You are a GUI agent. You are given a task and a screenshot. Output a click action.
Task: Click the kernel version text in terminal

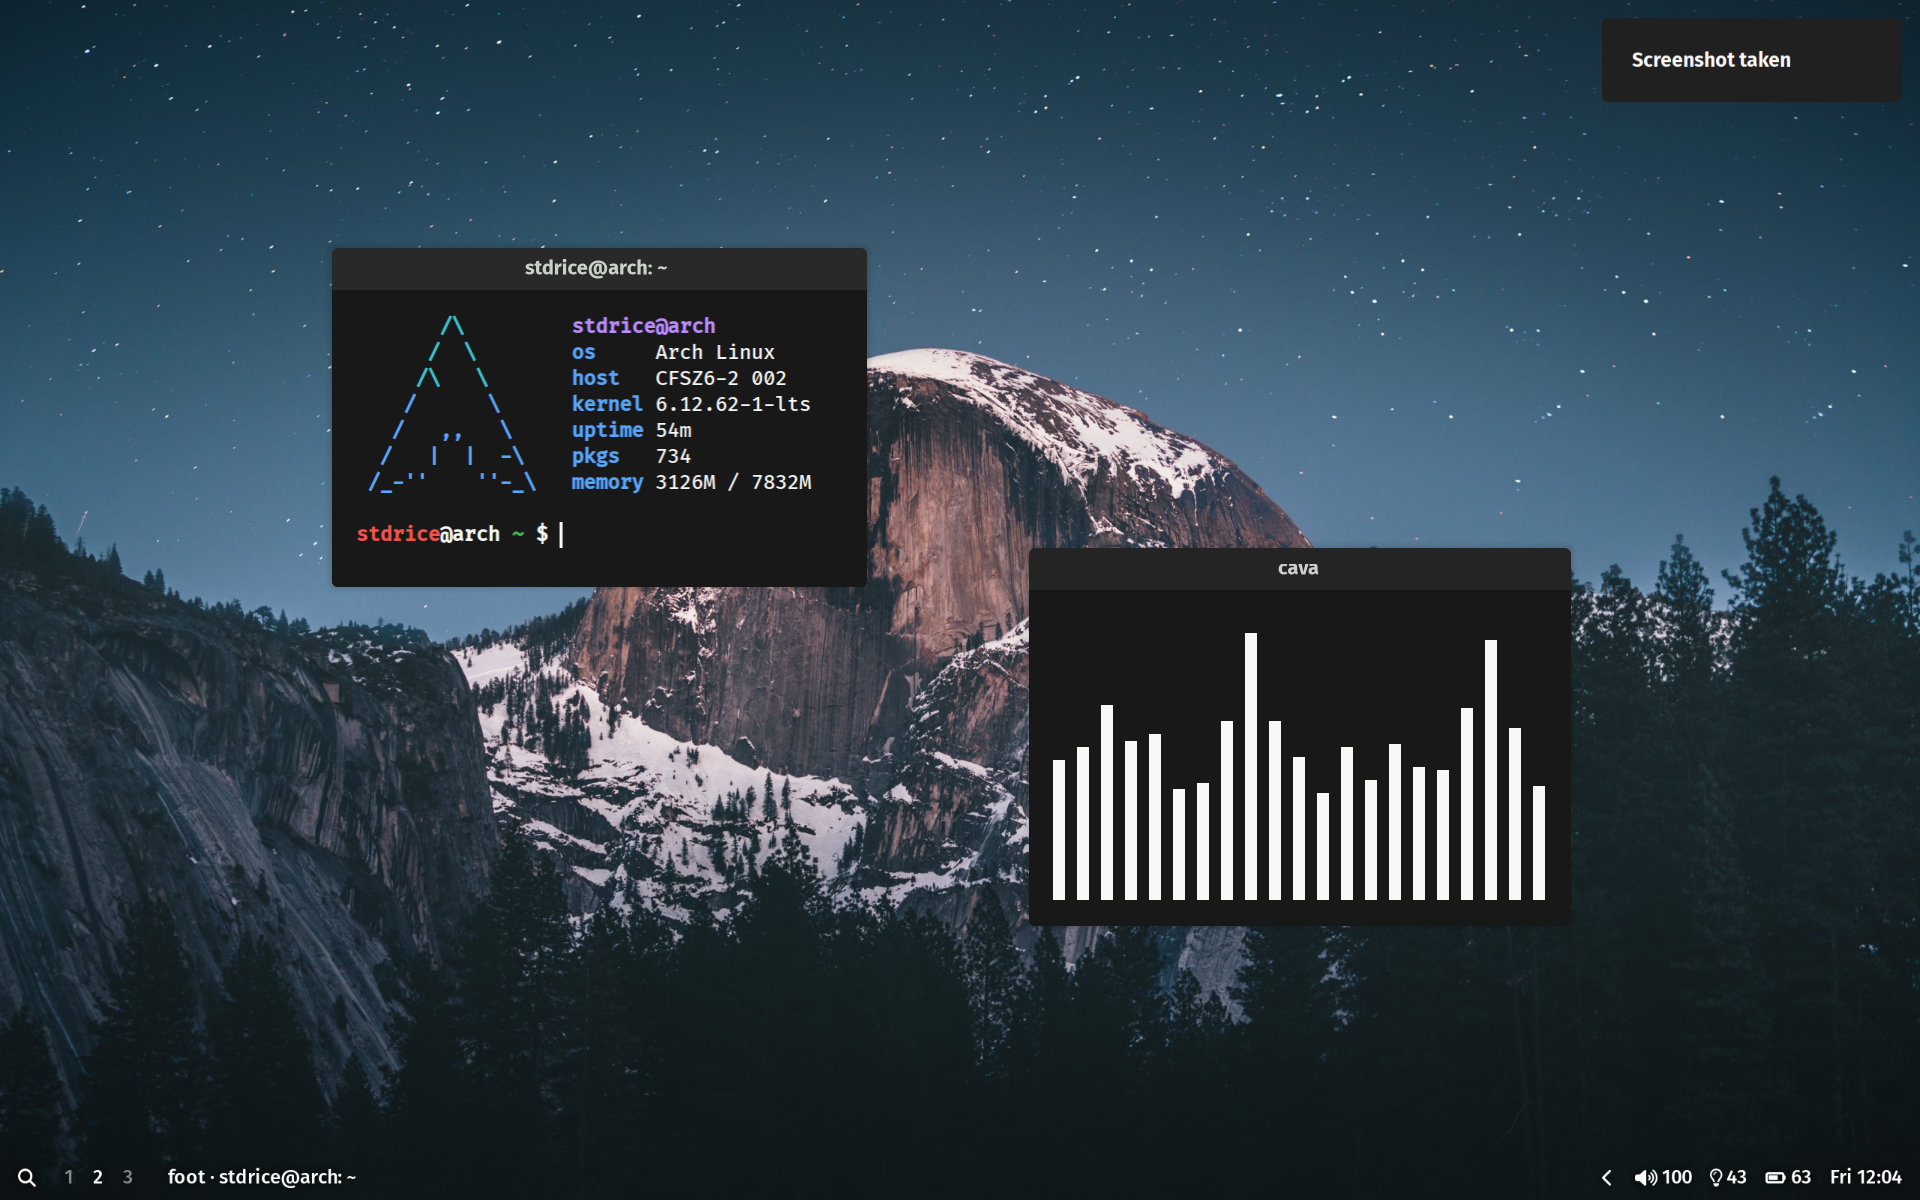(732, 404)
